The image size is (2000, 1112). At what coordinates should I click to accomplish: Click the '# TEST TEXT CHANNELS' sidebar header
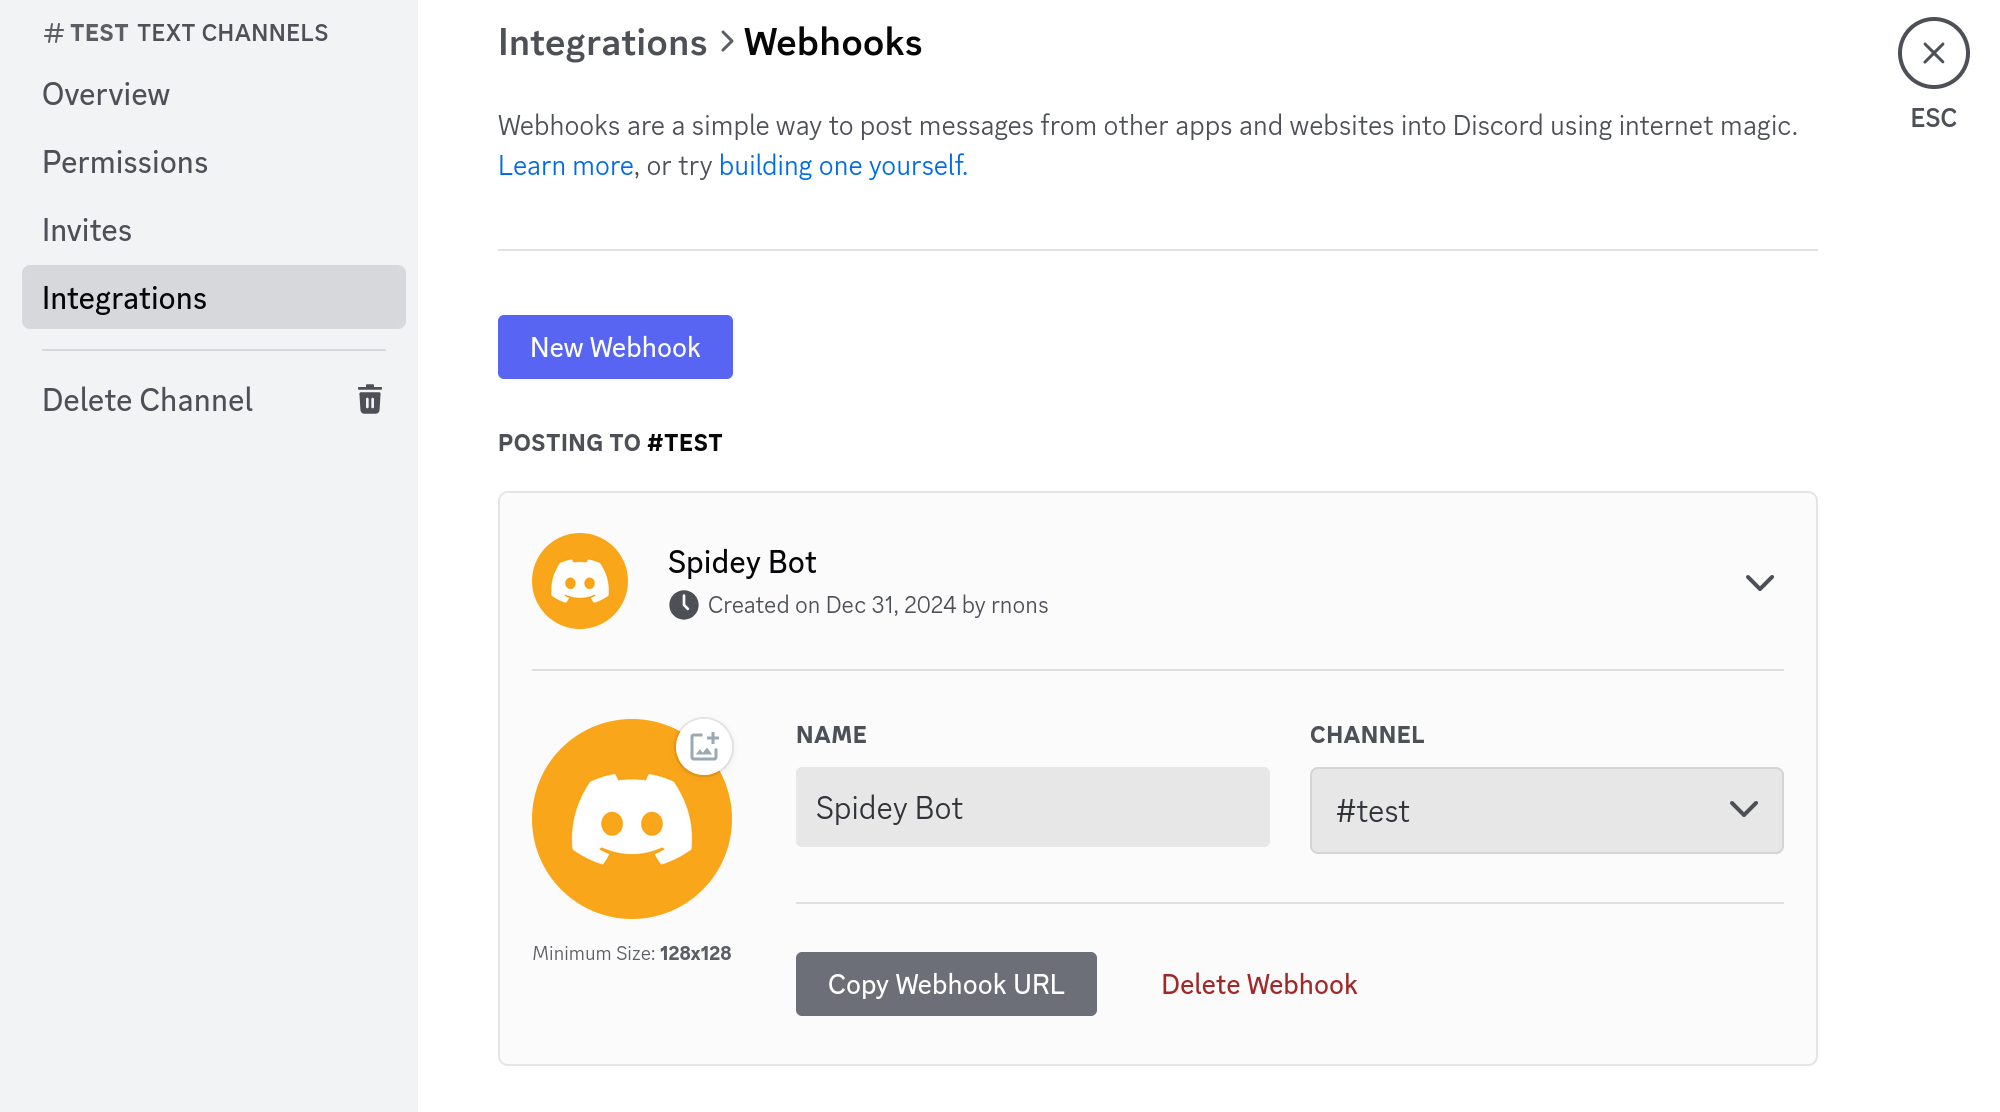[x=186, y=33]
